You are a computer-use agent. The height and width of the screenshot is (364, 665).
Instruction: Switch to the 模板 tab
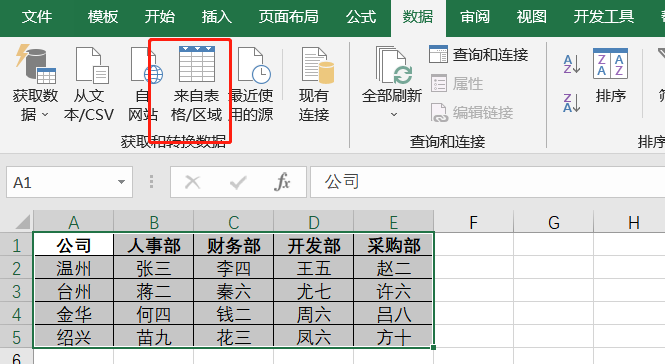pos(103,17)
